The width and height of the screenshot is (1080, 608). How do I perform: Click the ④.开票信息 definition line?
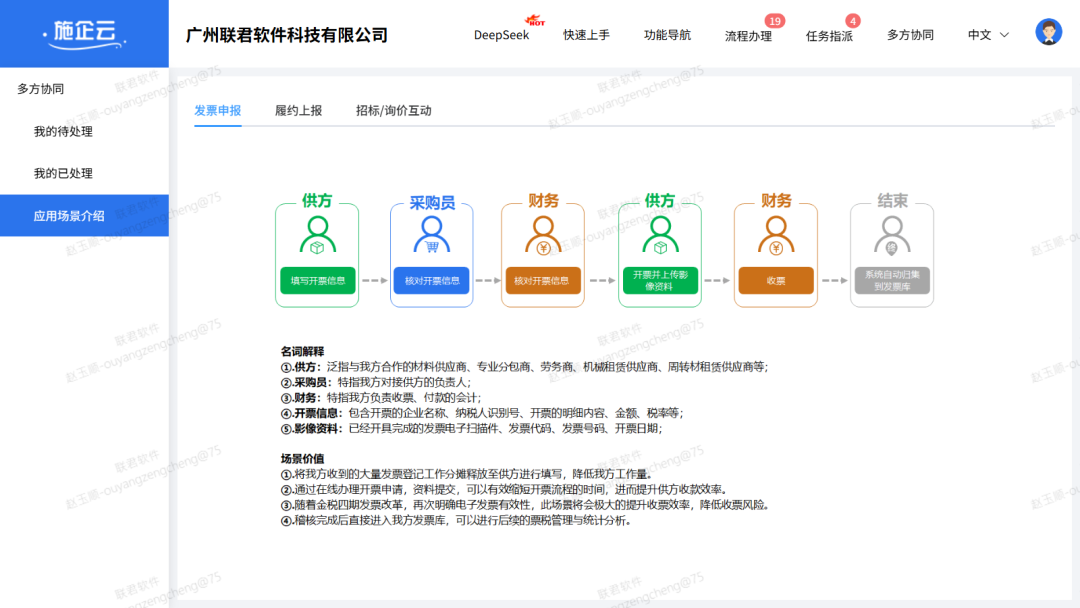point(482,413)
